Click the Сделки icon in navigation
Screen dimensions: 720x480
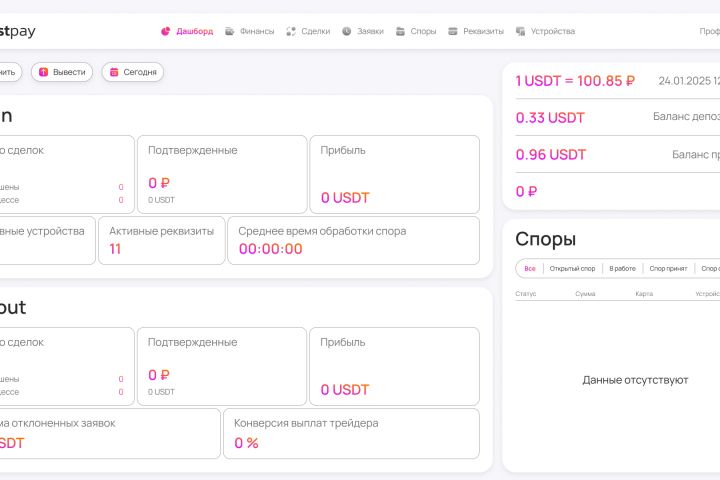pyautogui.click(x=291, y=31)
